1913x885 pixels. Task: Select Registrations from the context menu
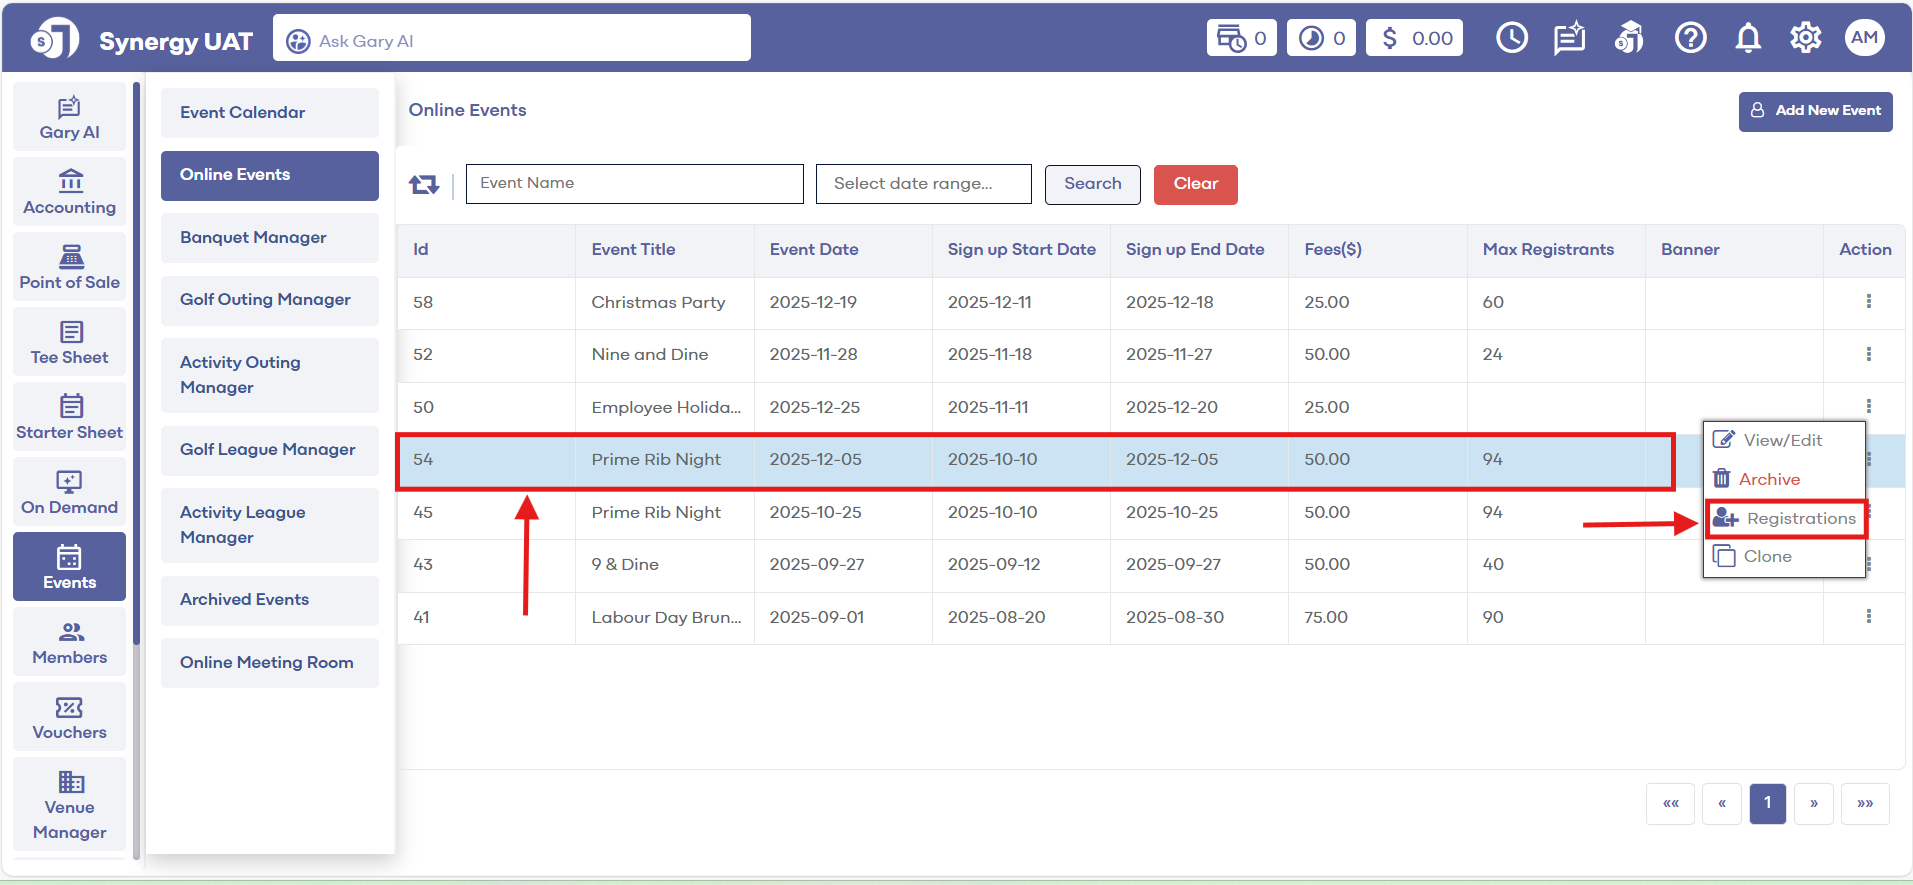click(1786, 519)
